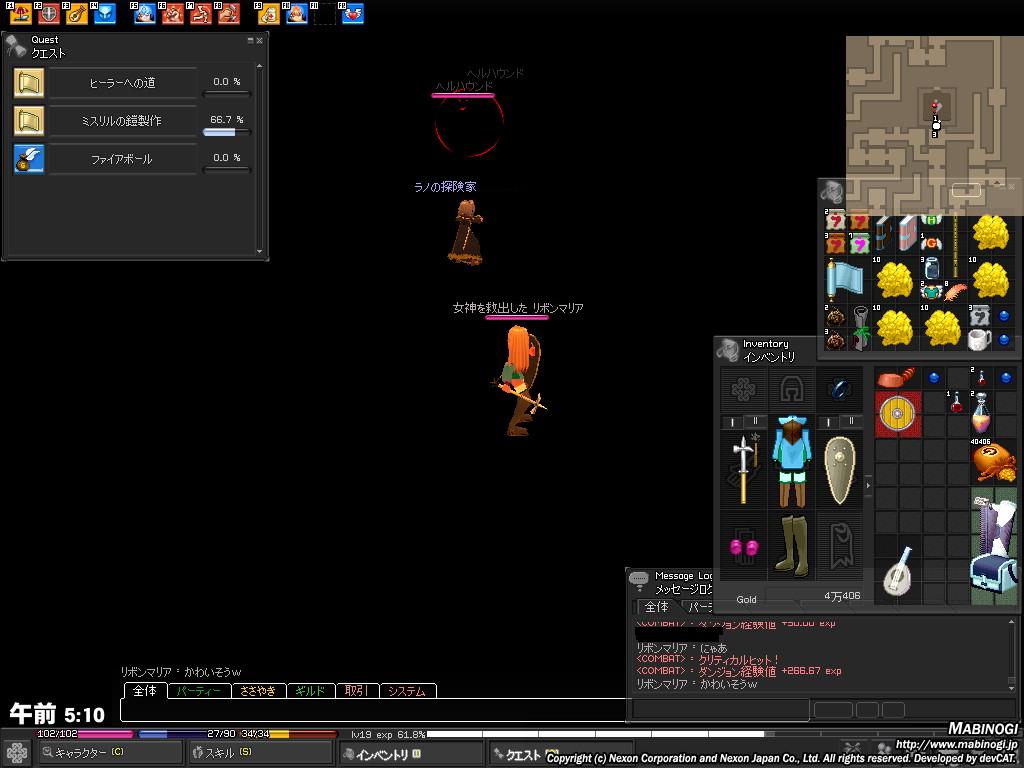Click the equipped boots slot
This screenshot has height=768, width=1024.
[792, 544]
